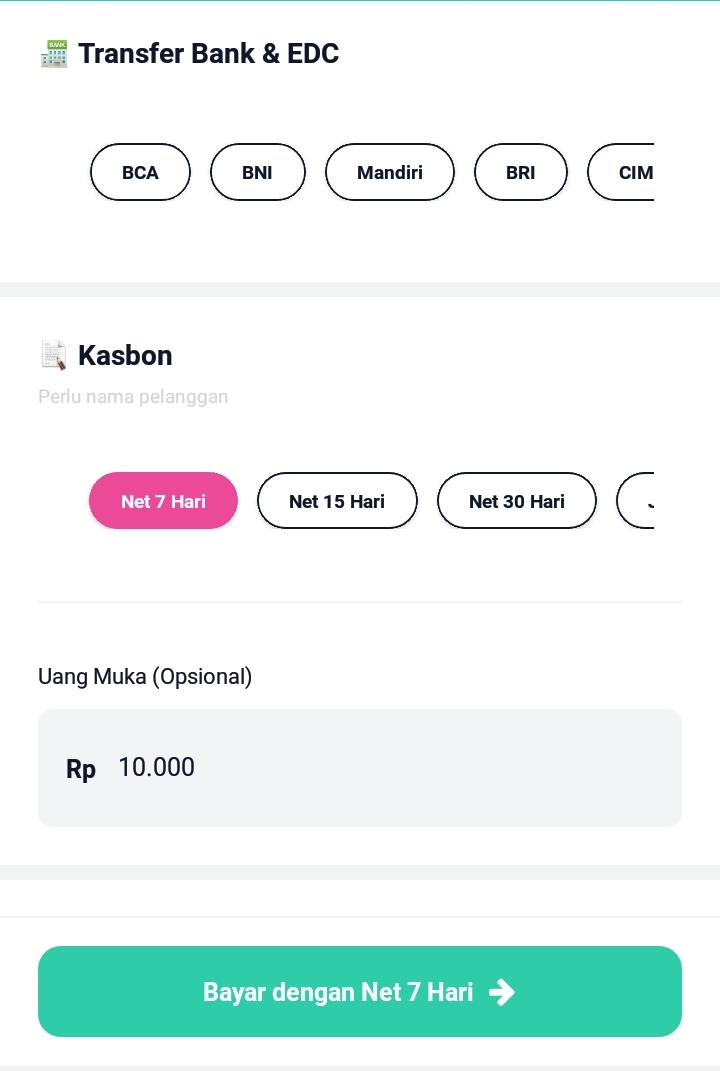Click the Perlu nama pelanggan hint text
Viewport: 720px width, 1071px height.
tap(133, 397)
